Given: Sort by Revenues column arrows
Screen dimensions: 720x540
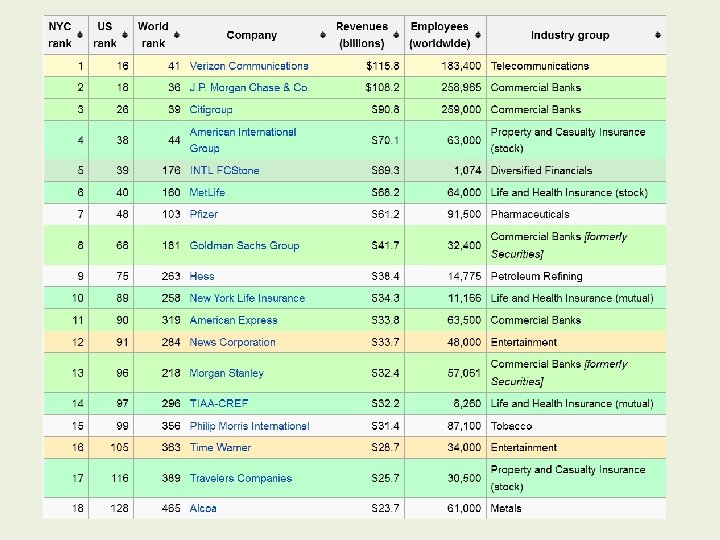Looking at the screenshot, I should click(396, 35).
